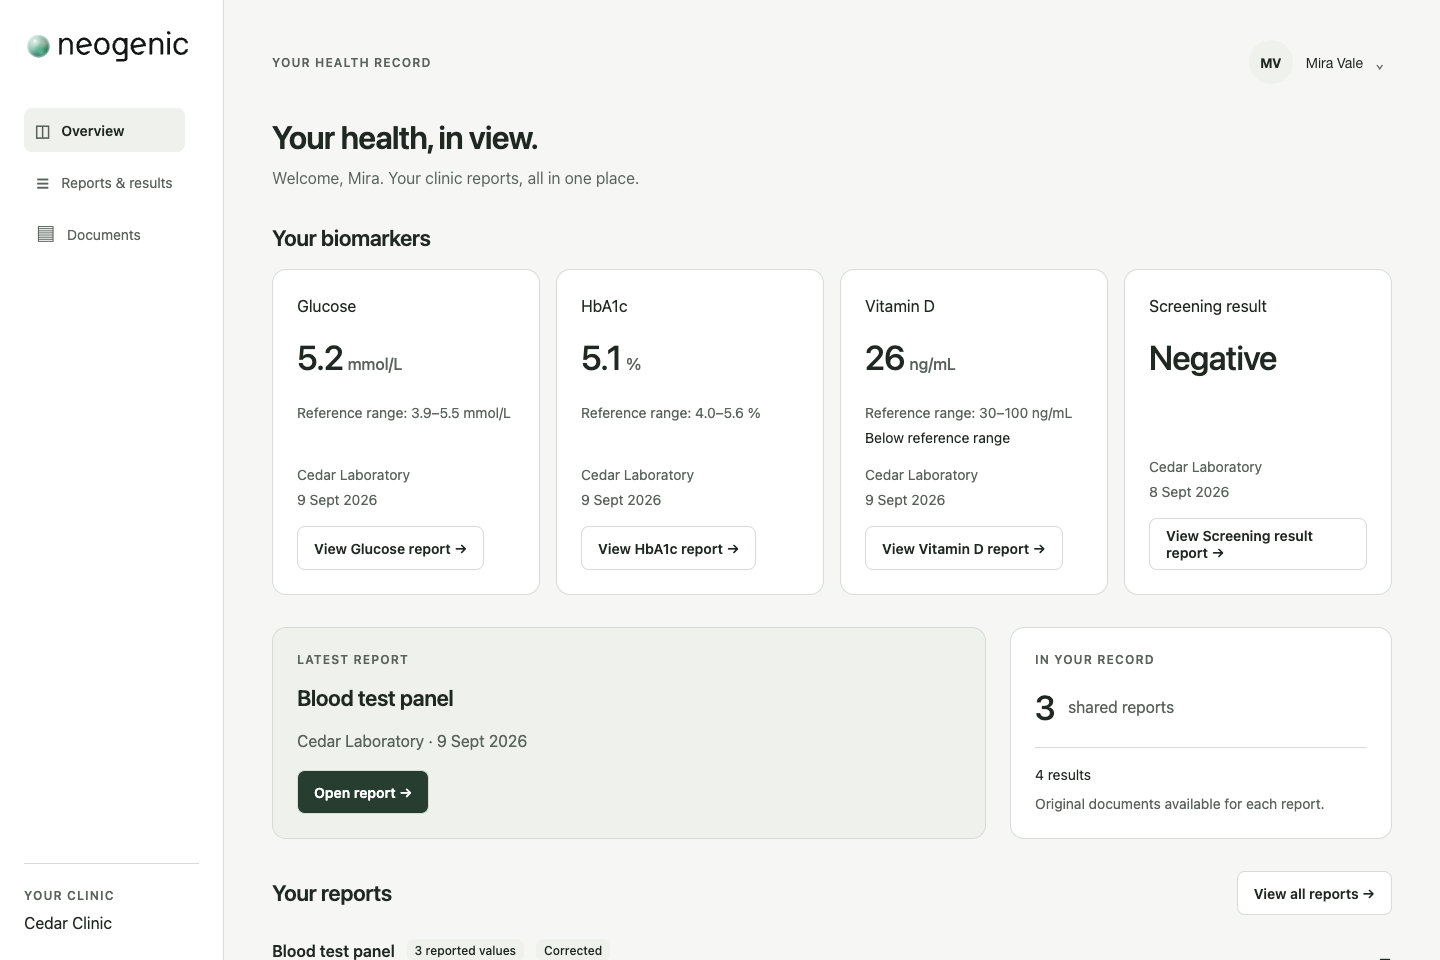Select the Glucose 5.2 mmol/L value
Viewport: 1440px width, 960px height.
349,358
